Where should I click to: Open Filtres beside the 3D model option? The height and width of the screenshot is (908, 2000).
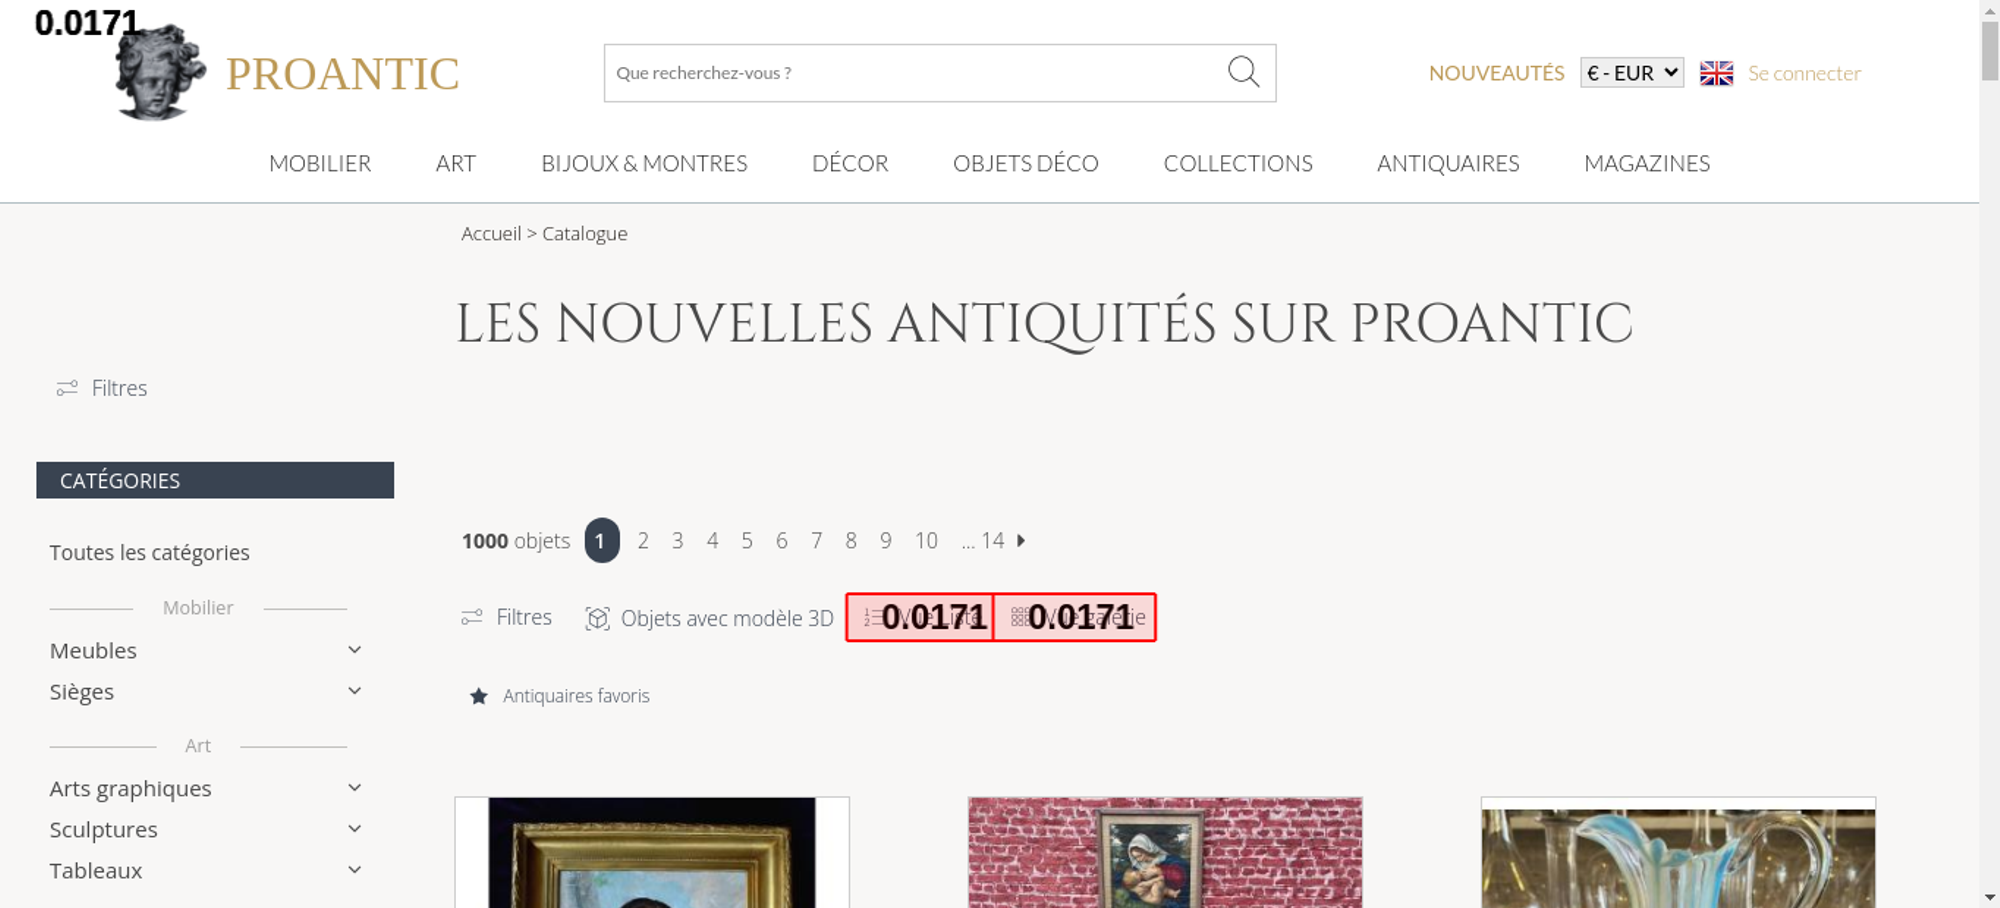506,617
